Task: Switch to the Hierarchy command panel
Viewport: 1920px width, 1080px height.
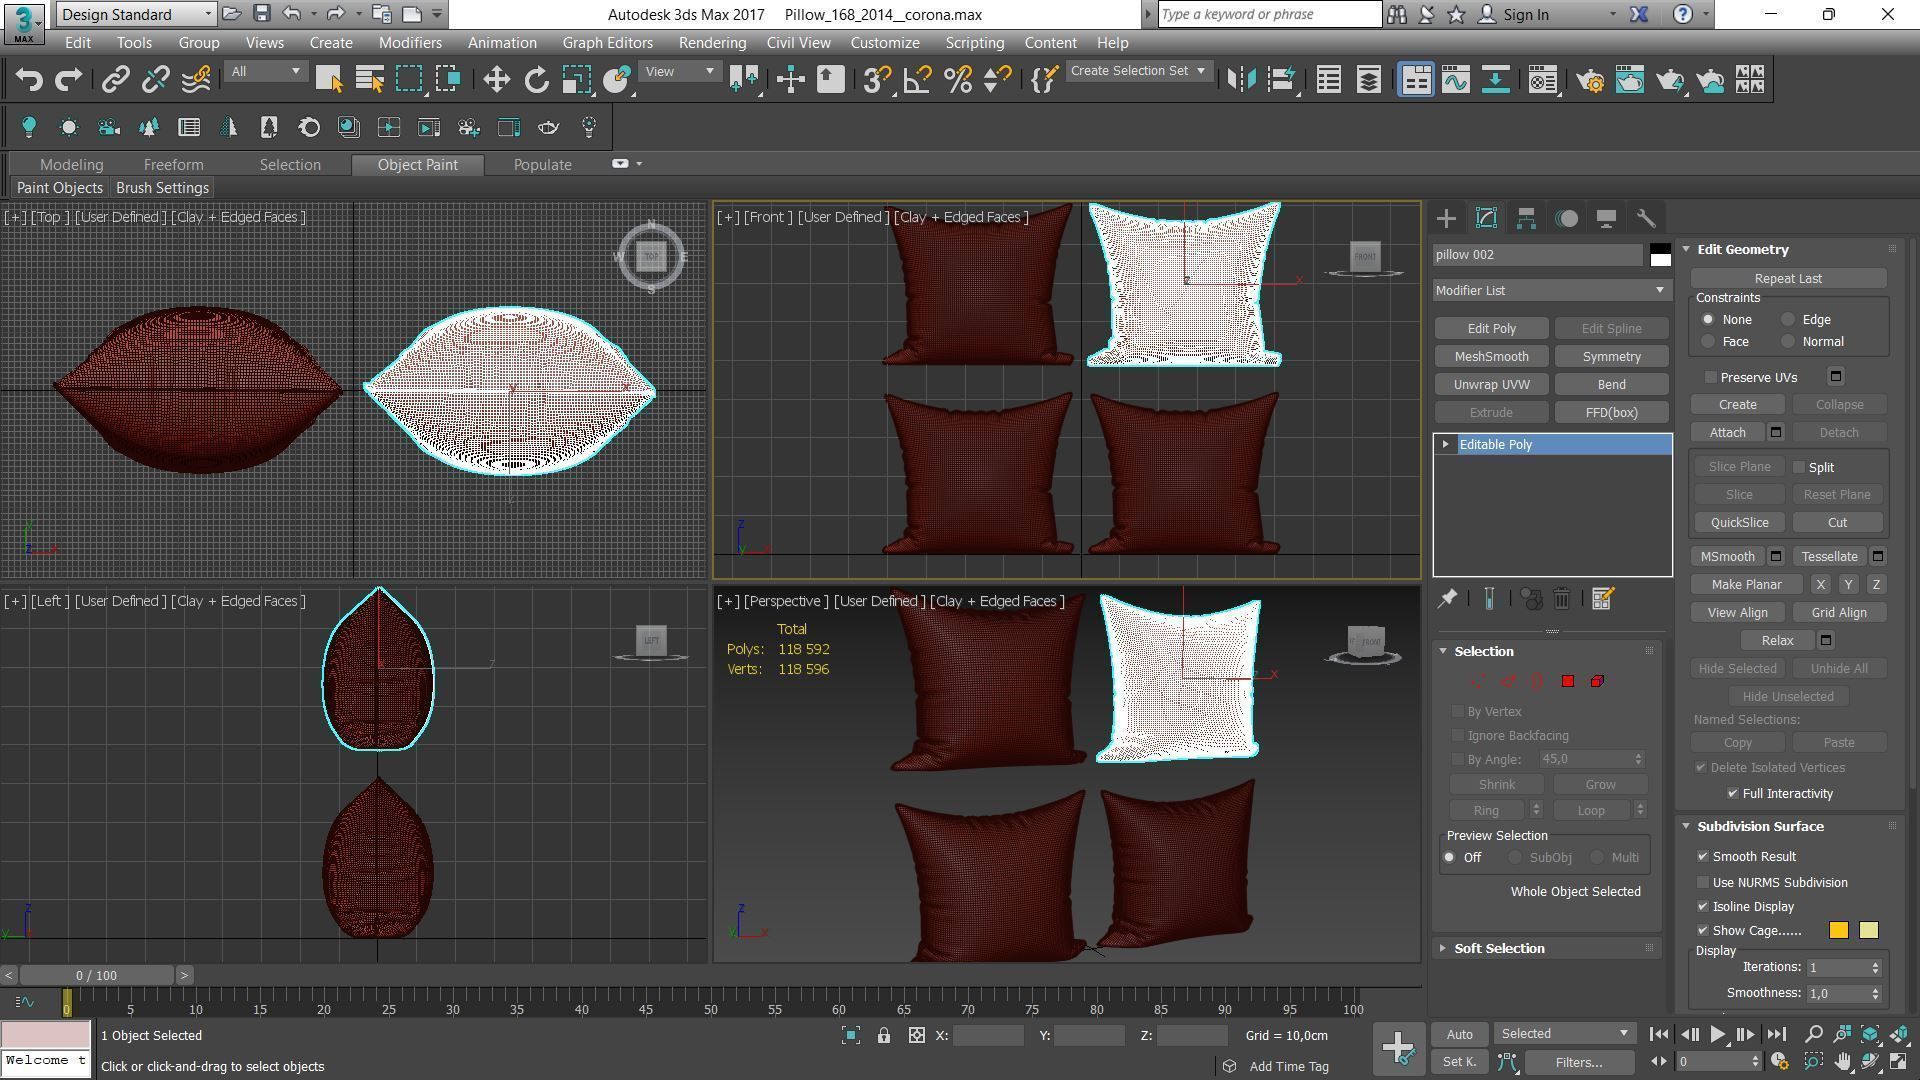Action: click(1526, 218)
